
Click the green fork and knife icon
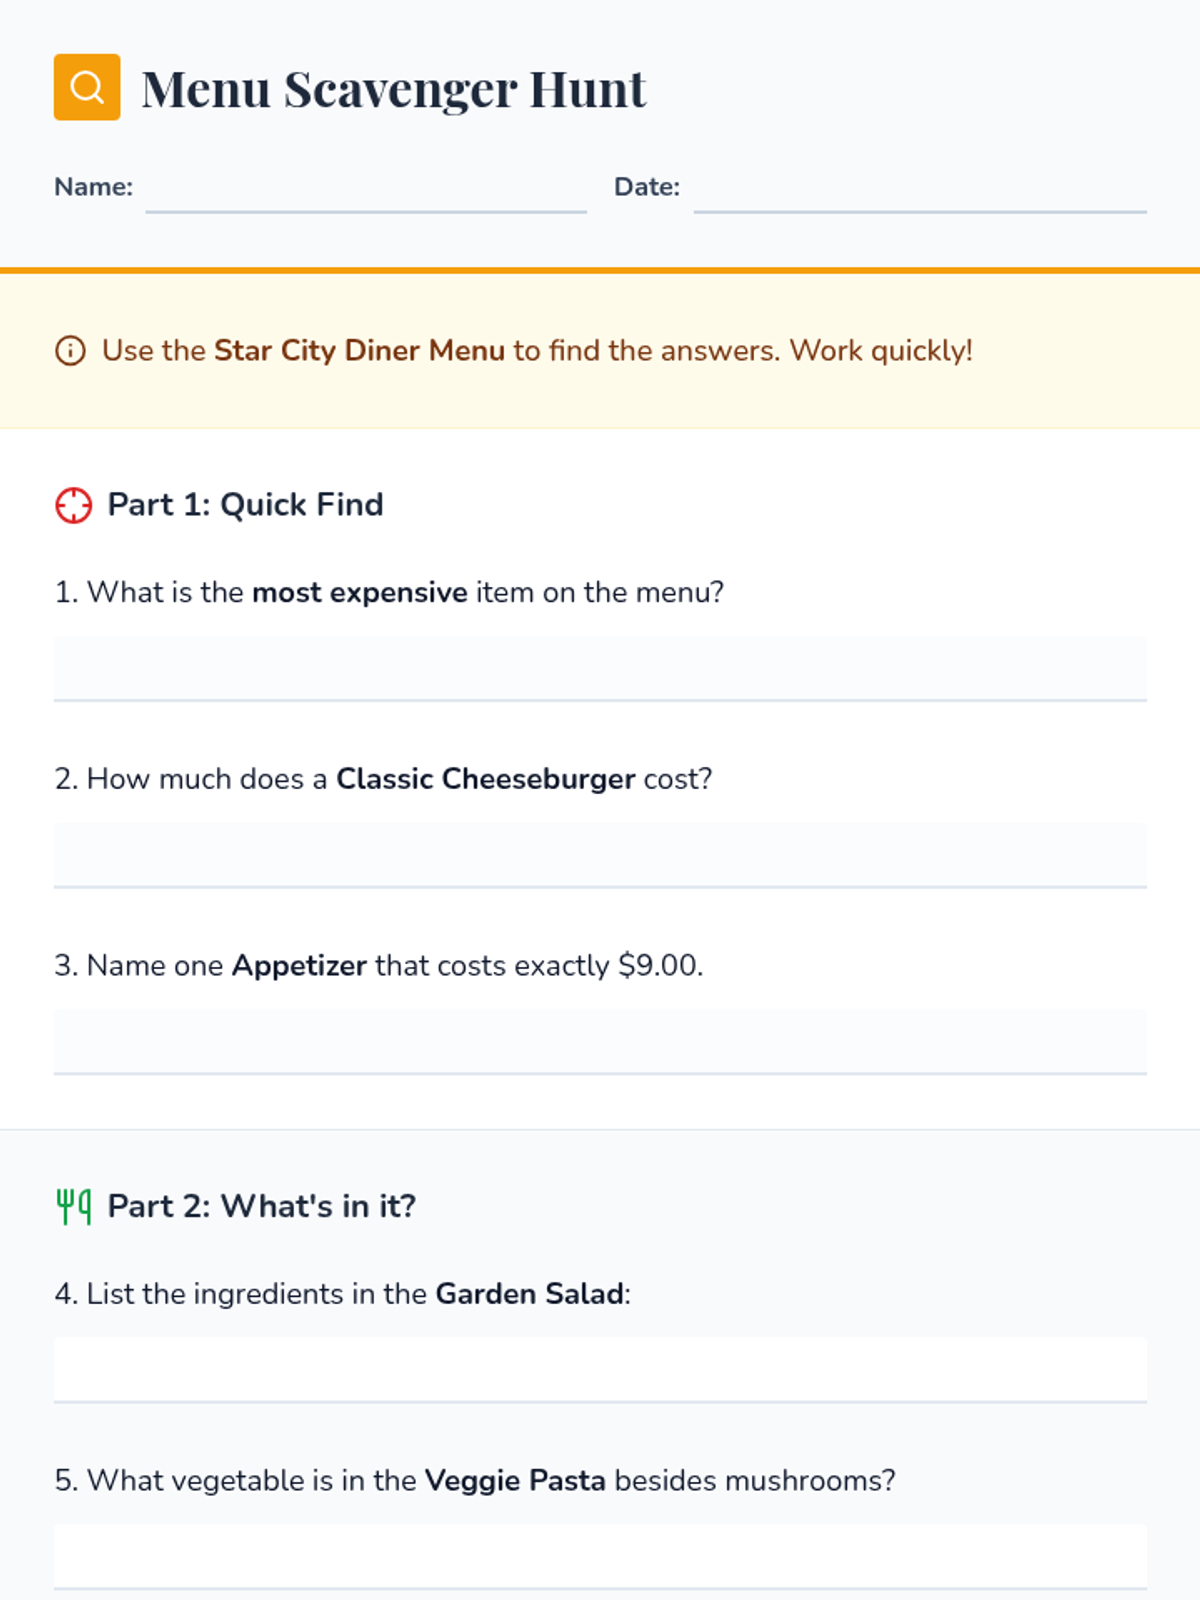pyautogui.click(x=73, y=1207)
